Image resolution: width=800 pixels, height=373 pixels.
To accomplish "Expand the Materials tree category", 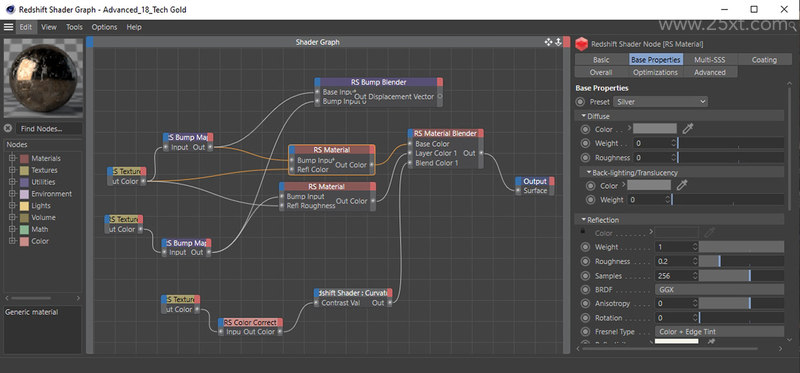I will 12,158.
